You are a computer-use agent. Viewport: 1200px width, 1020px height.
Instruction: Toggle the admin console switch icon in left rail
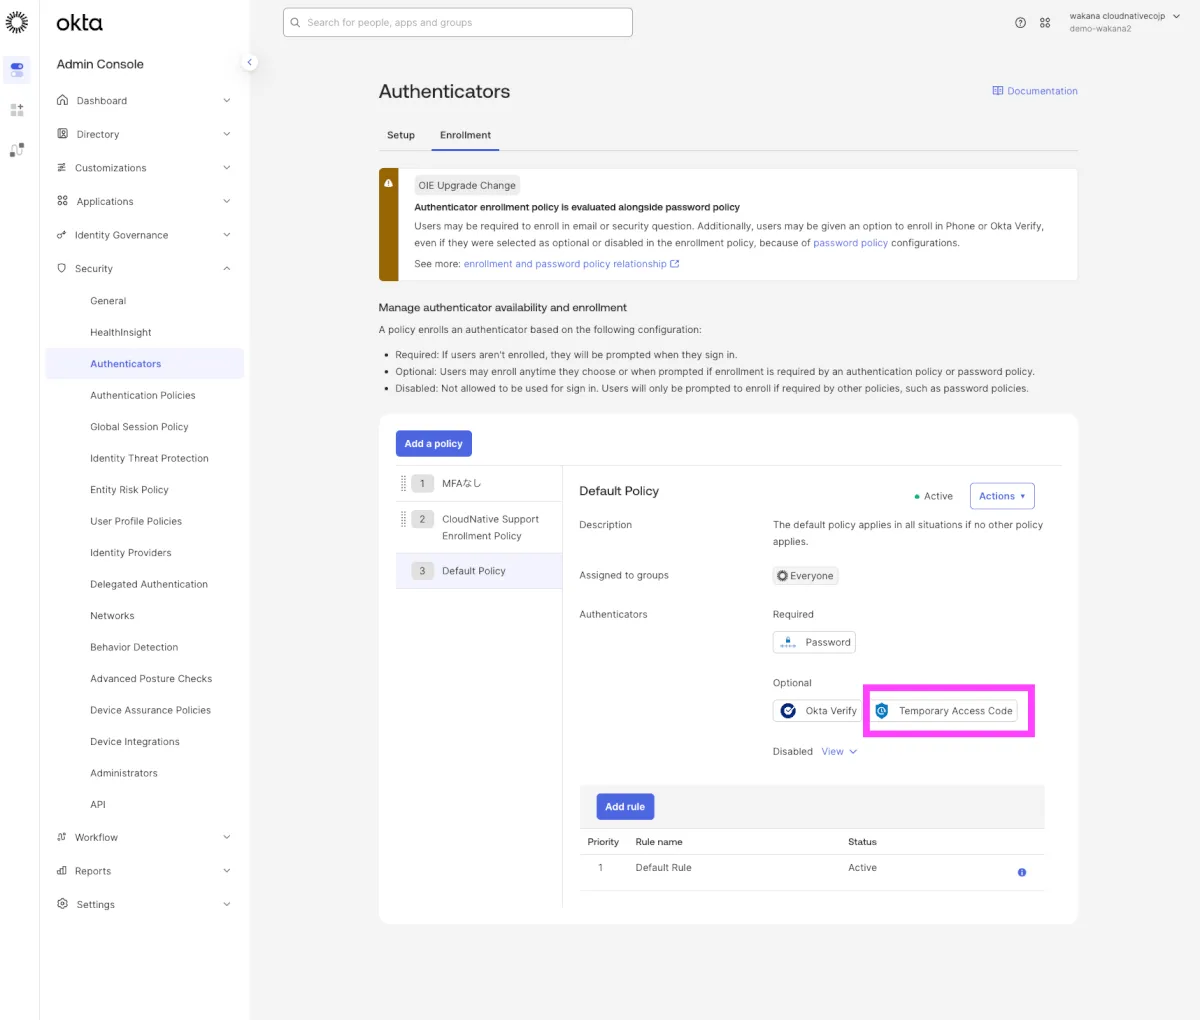click(x=17, y=70)
